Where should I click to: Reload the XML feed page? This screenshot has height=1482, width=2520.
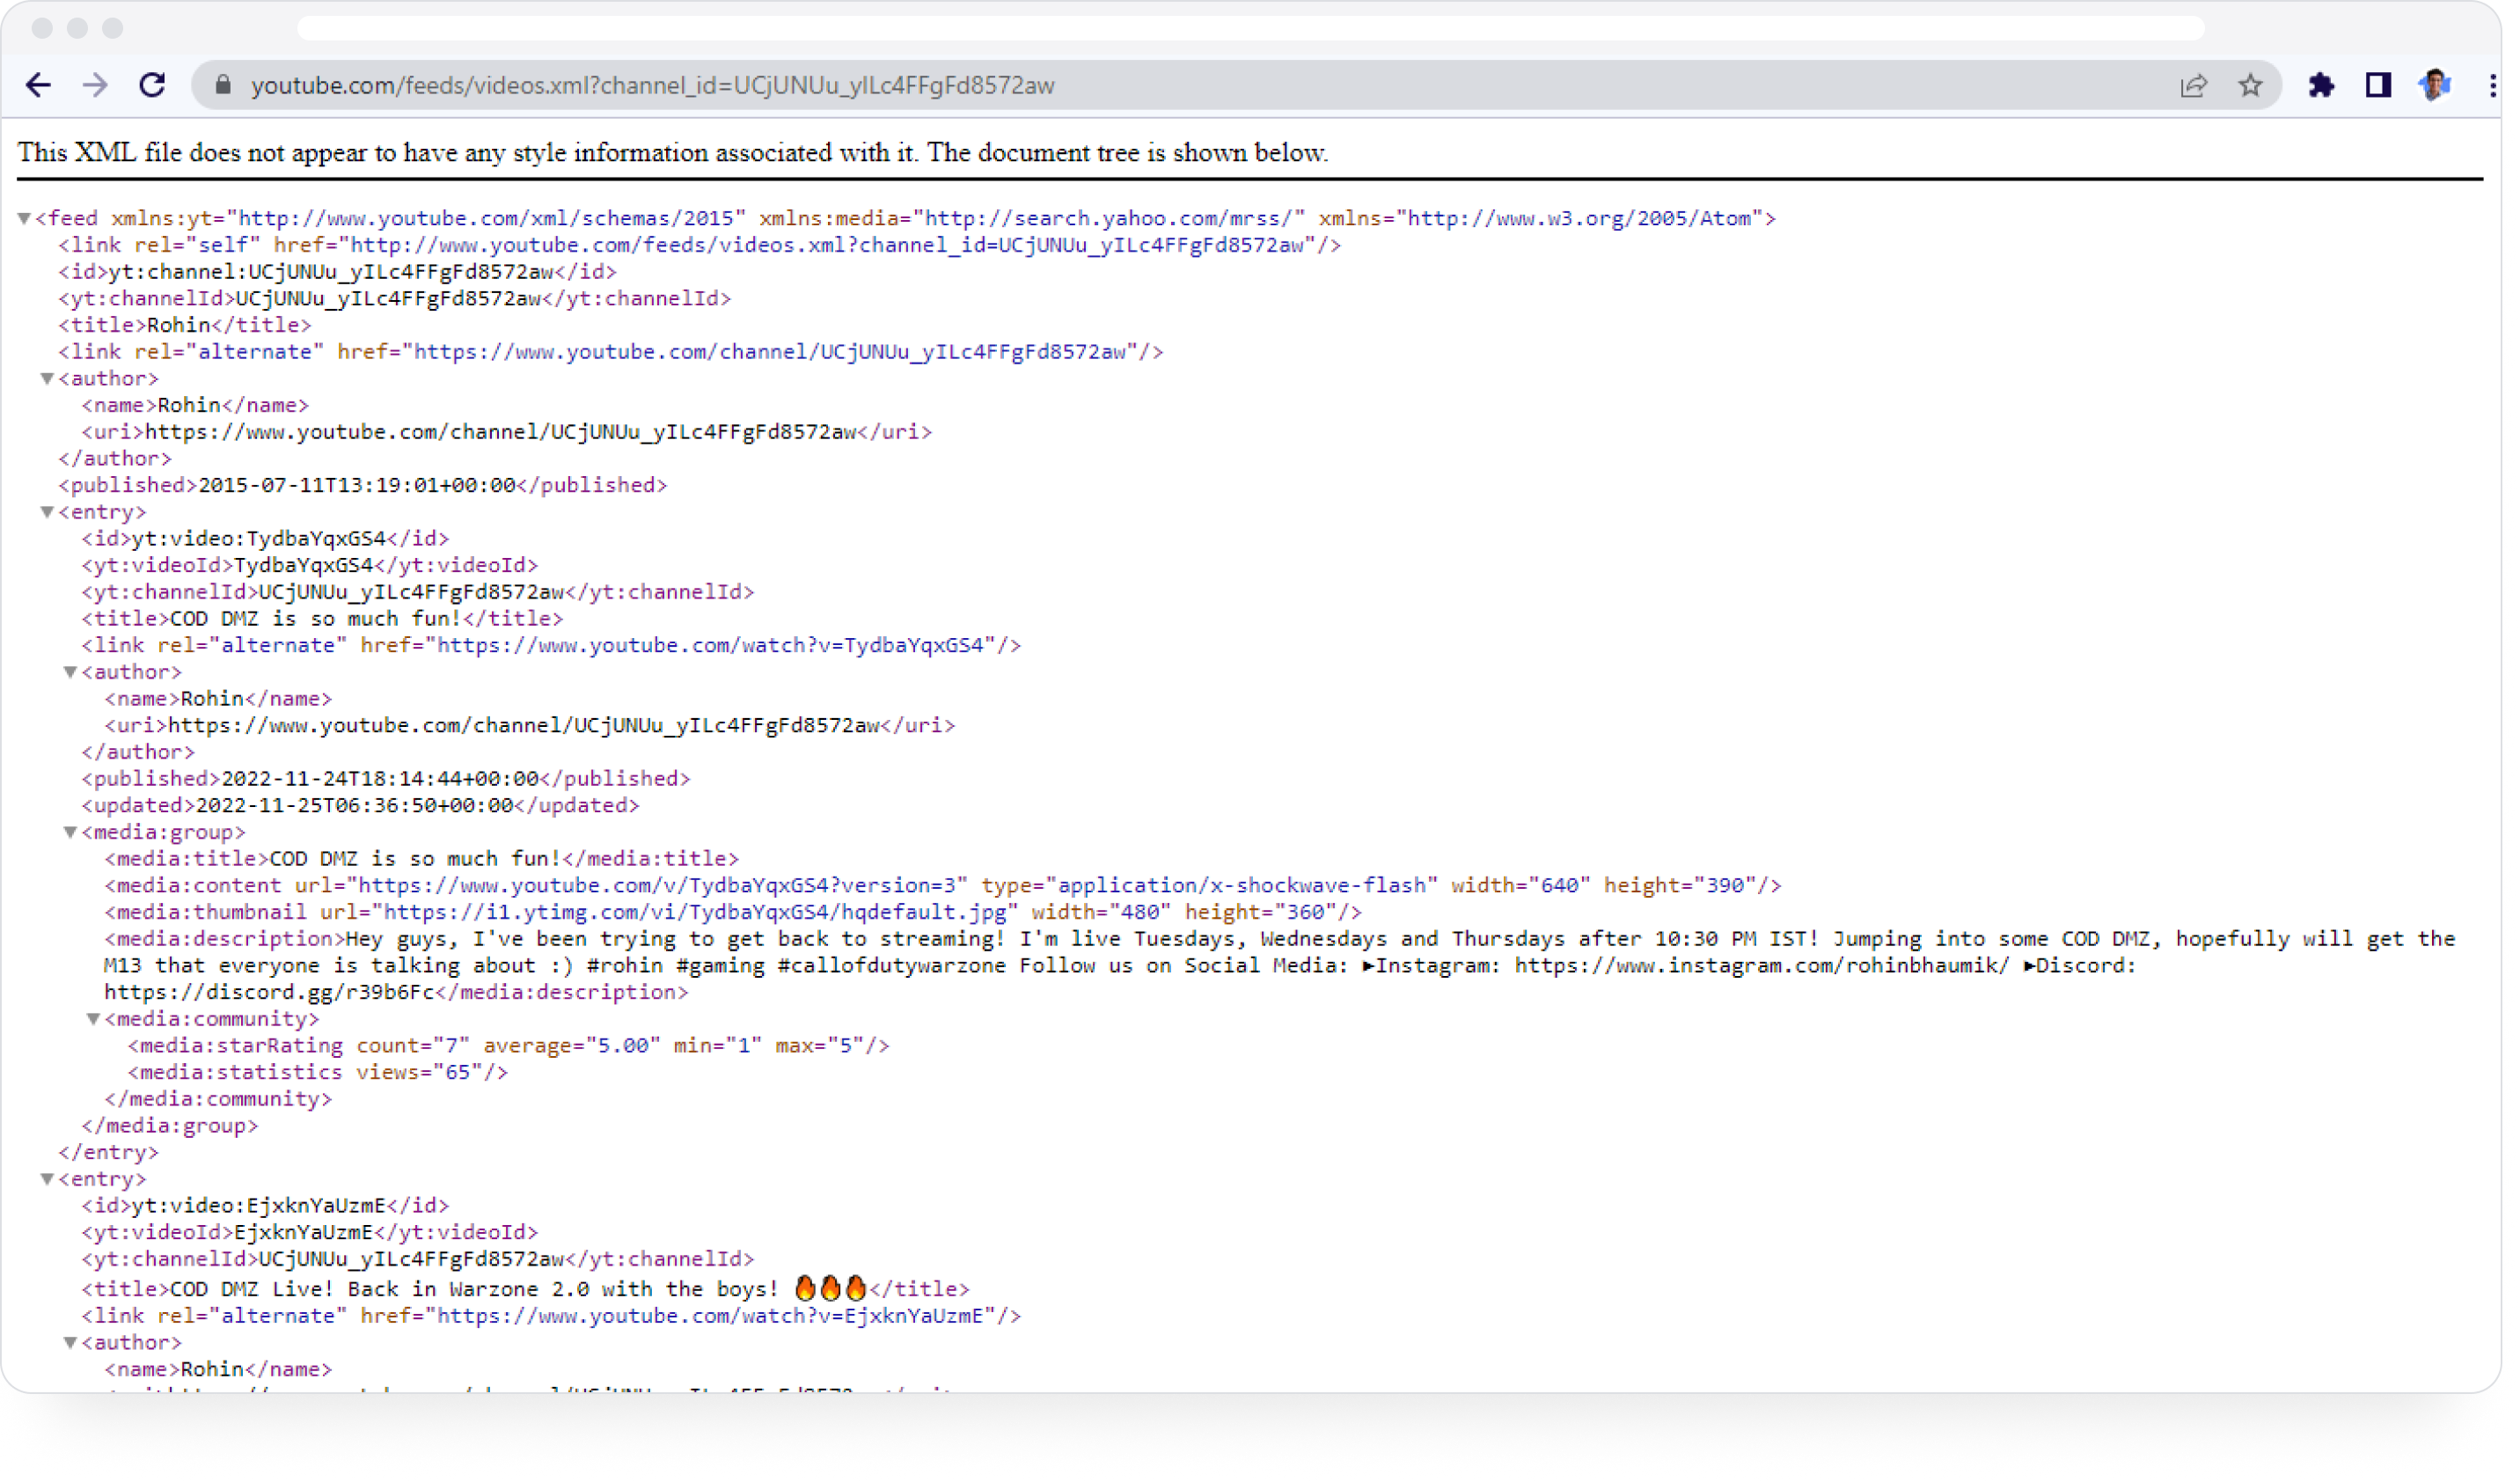pos(152,85)
